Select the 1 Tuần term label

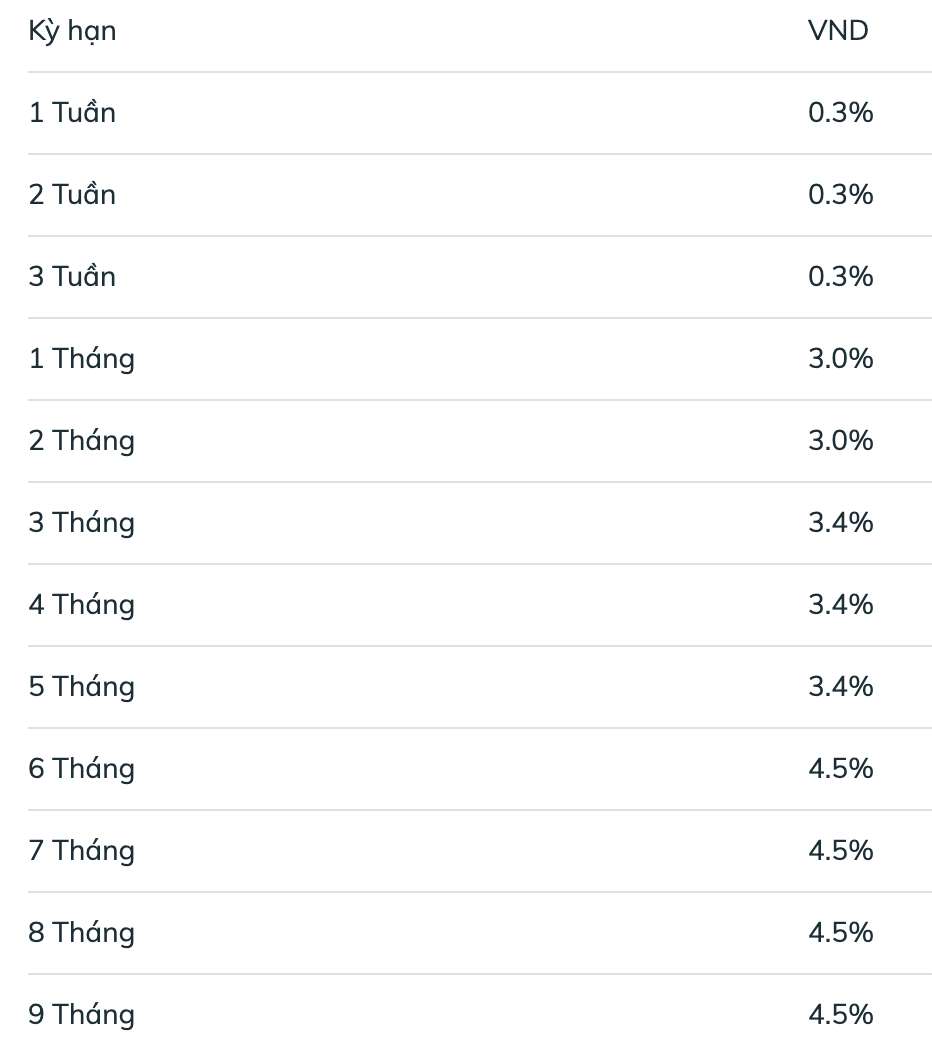tap(72, 113)
